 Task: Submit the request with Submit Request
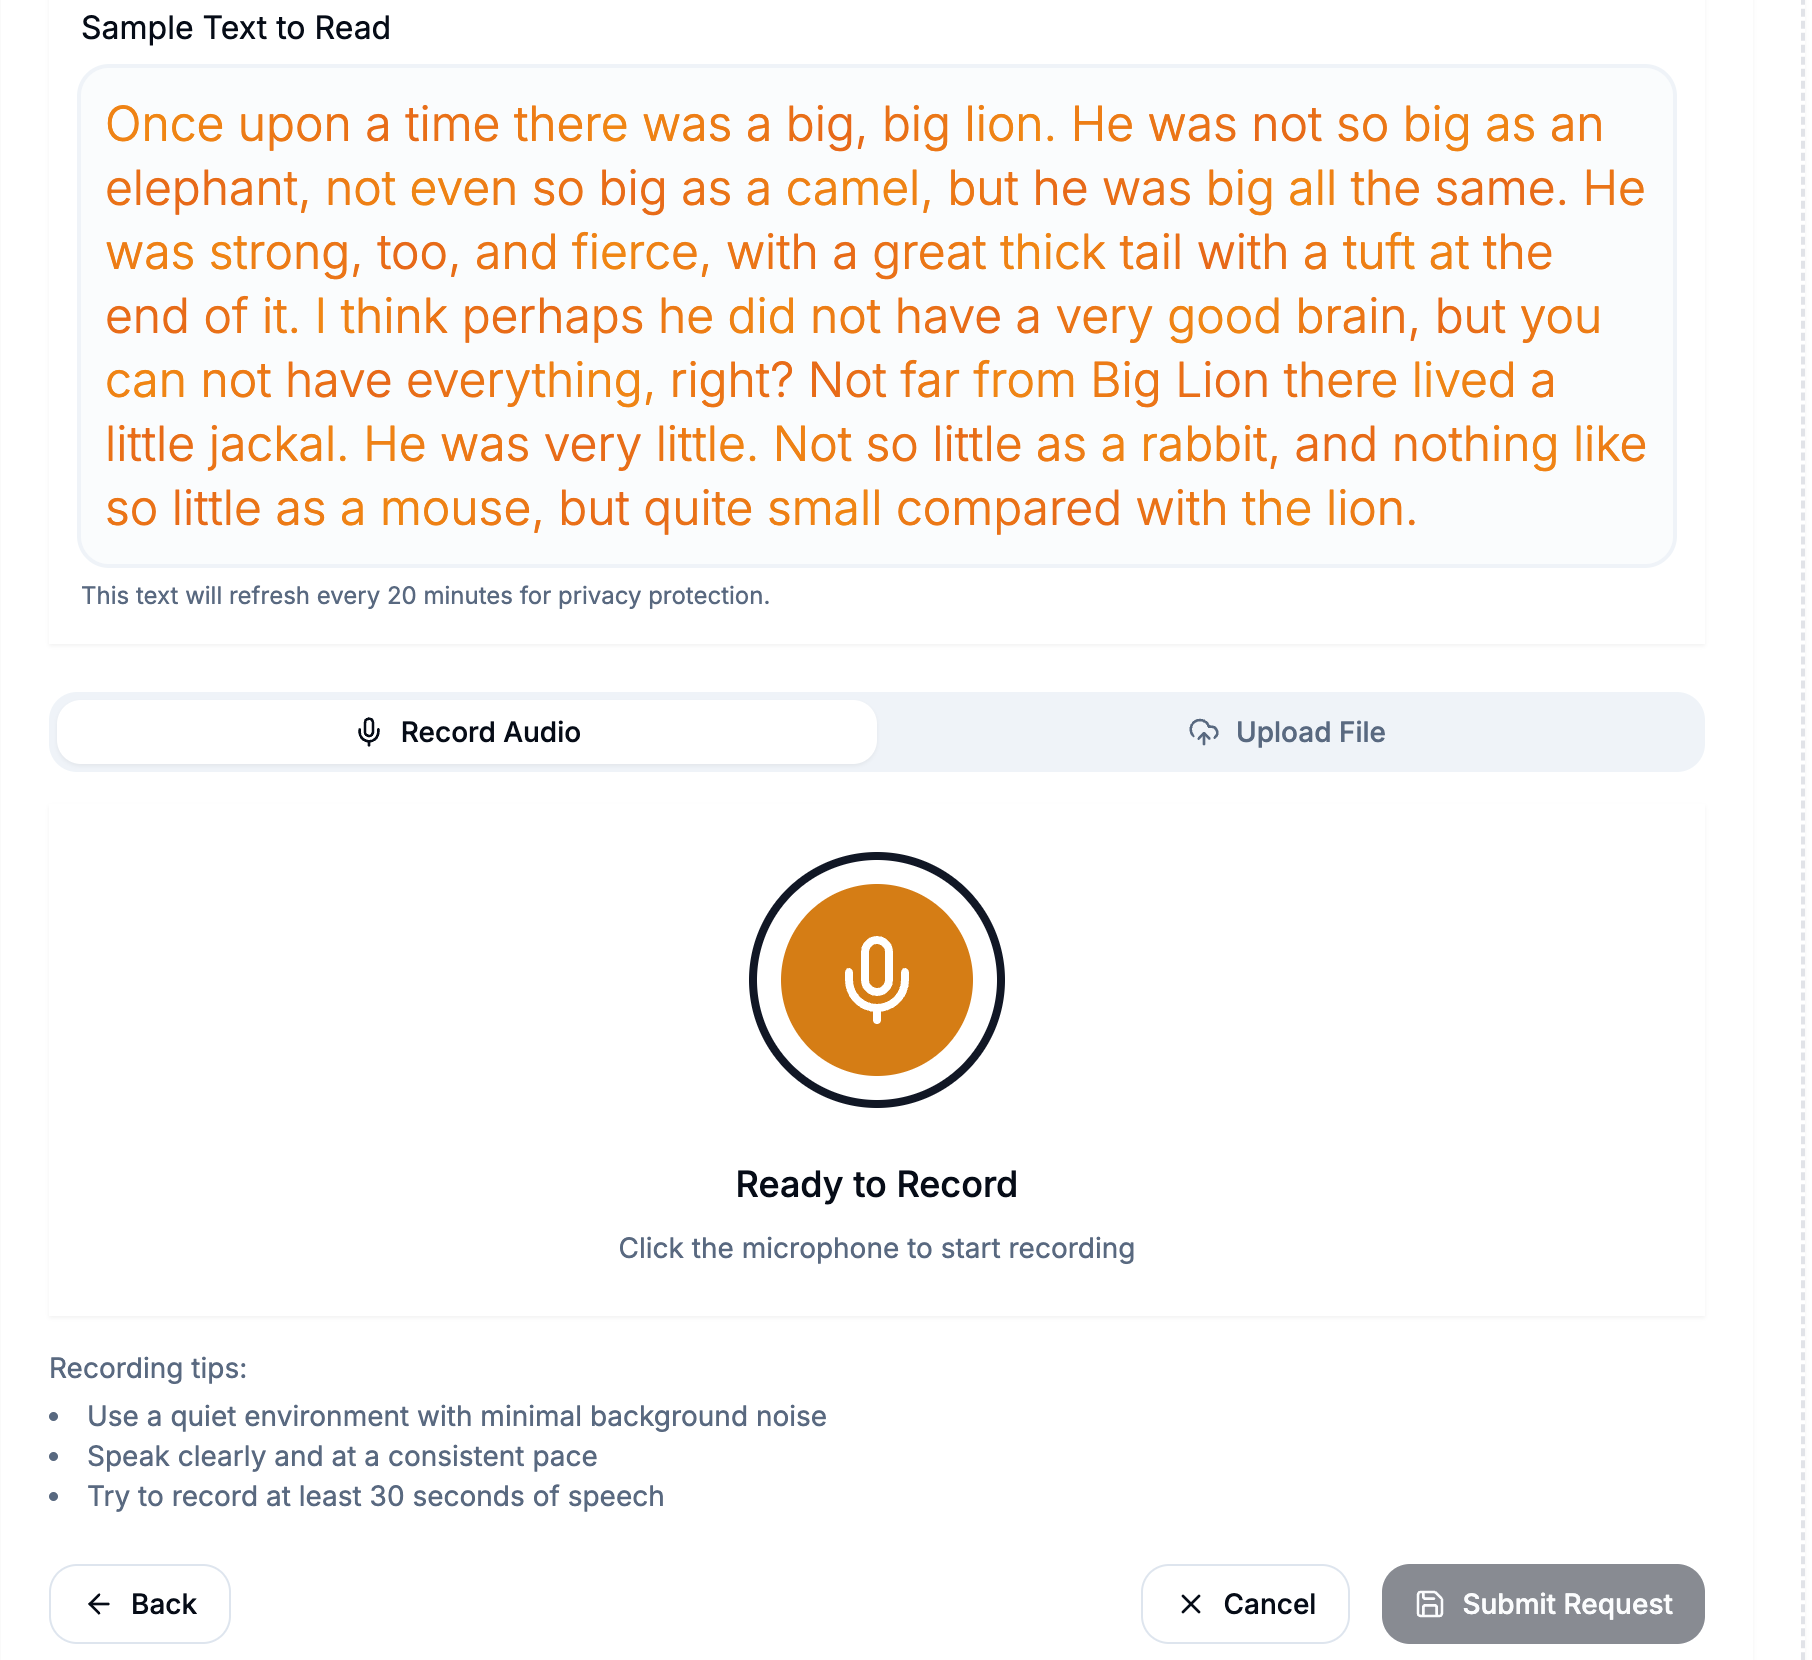[x=1543, y=1604]
